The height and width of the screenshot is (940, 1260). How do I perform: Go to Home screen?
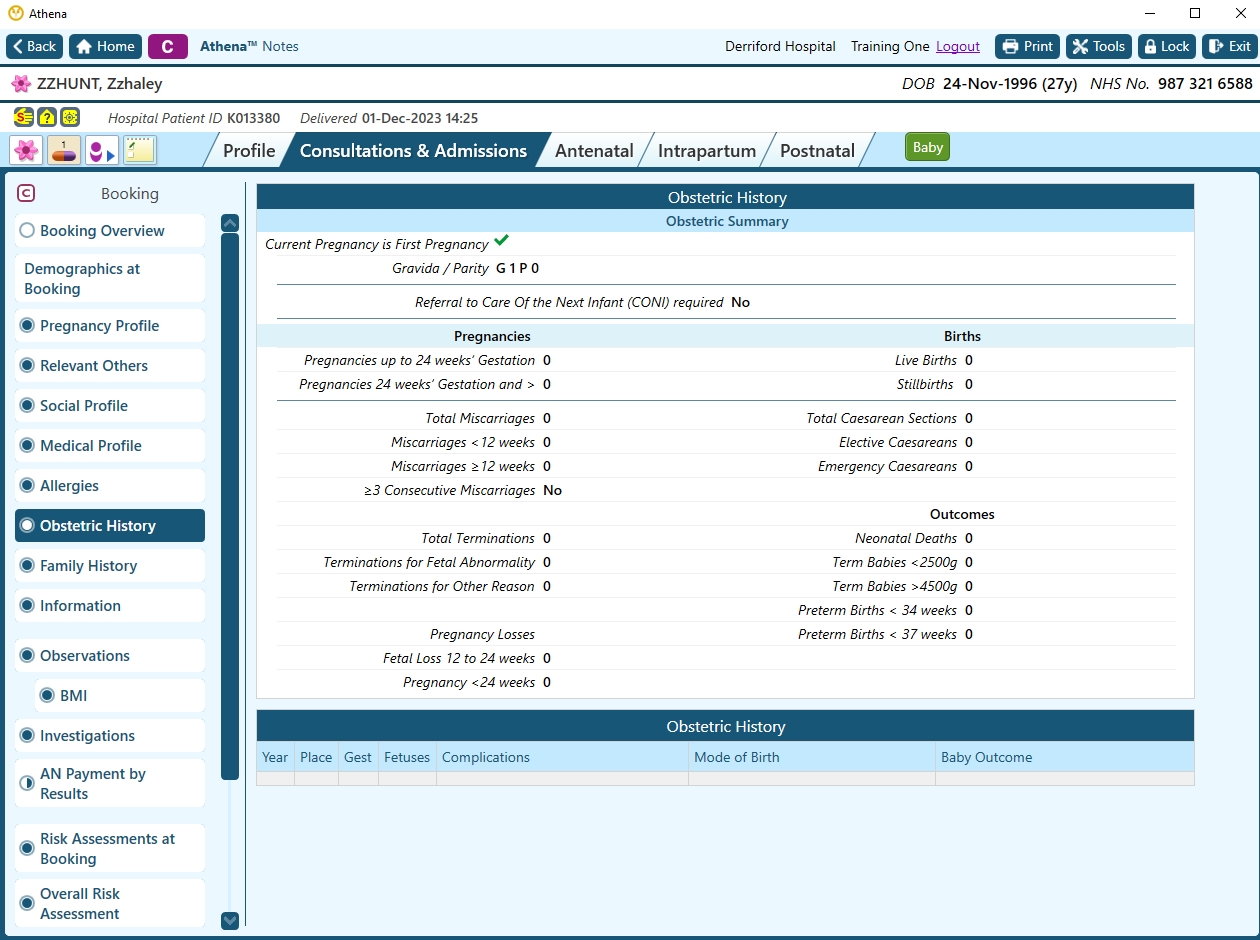pos(105,46)
